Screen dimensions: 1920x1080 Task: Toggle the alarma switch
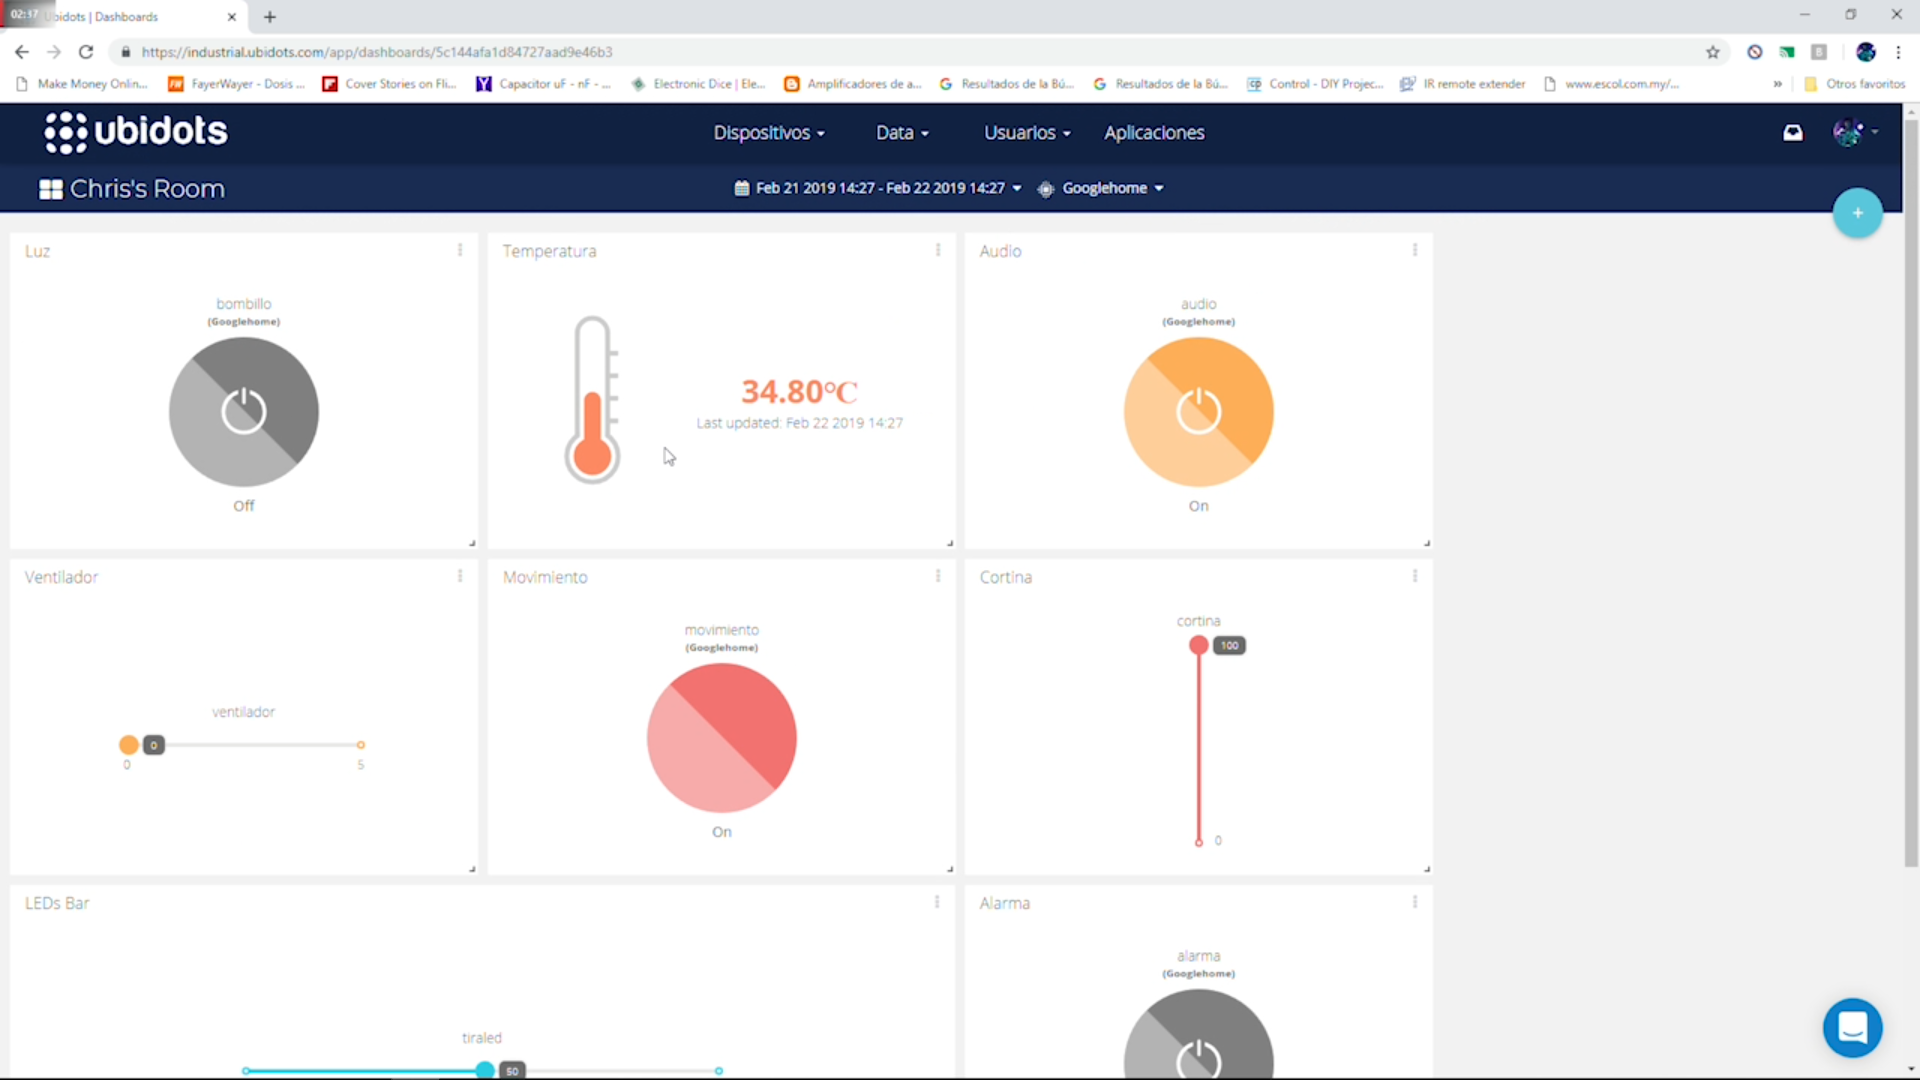1199,1034
